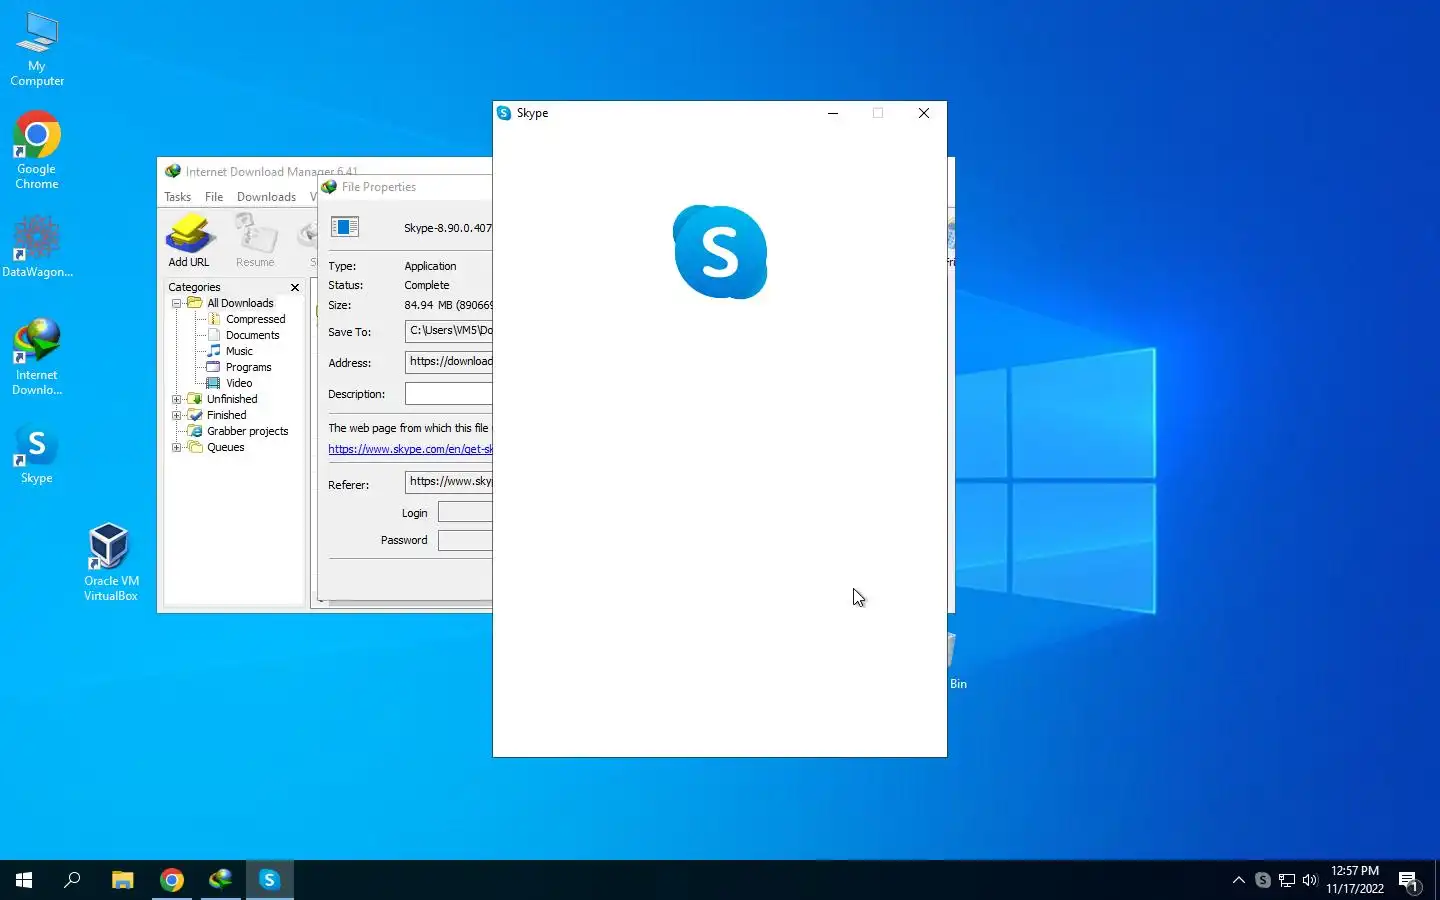Open the Windows Start menu
This screenshot has width=1440, height=900.
pyautogui.click(x=24, y=880)
